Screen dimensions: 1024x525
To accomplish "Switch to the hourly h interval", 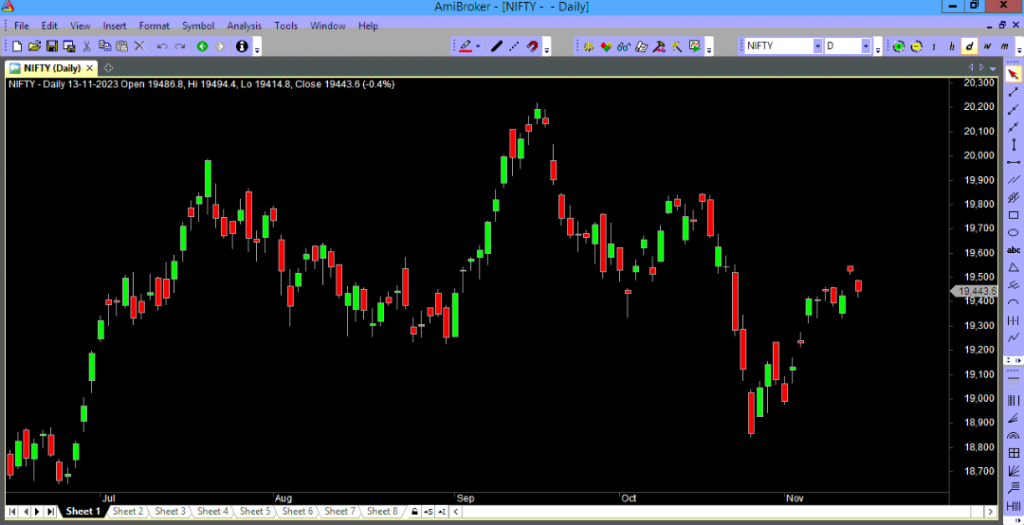I will point(952,46).
